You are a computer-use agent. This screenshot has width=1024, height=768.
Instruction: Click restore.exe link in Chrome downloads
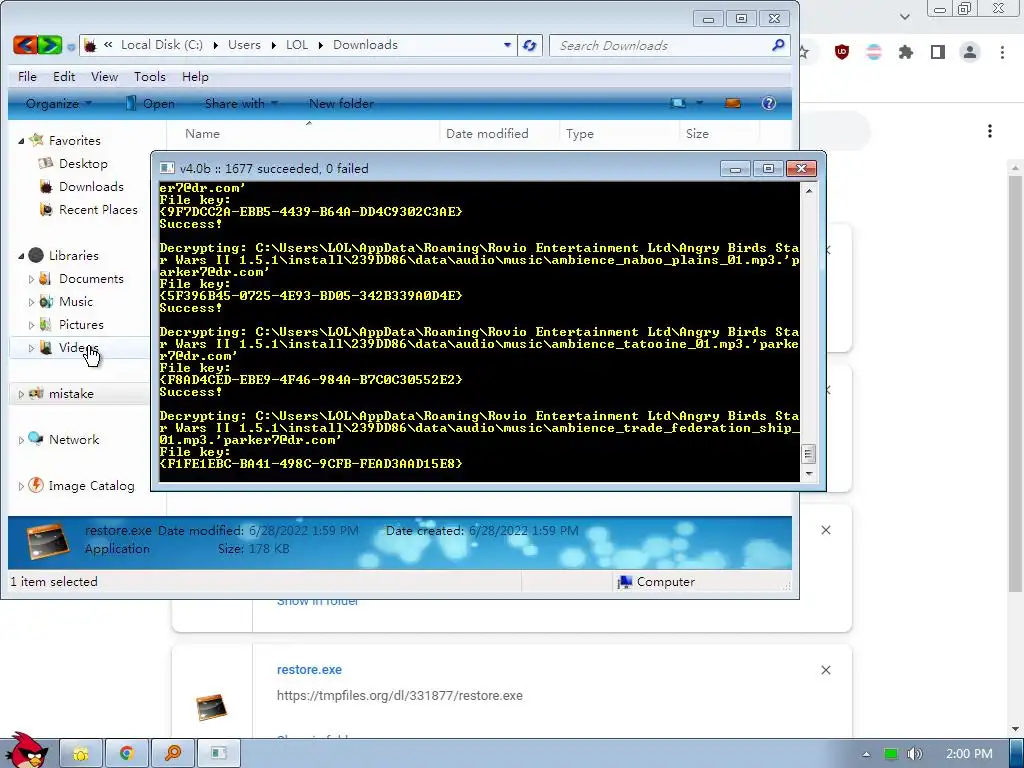click(x=309, y=669)
